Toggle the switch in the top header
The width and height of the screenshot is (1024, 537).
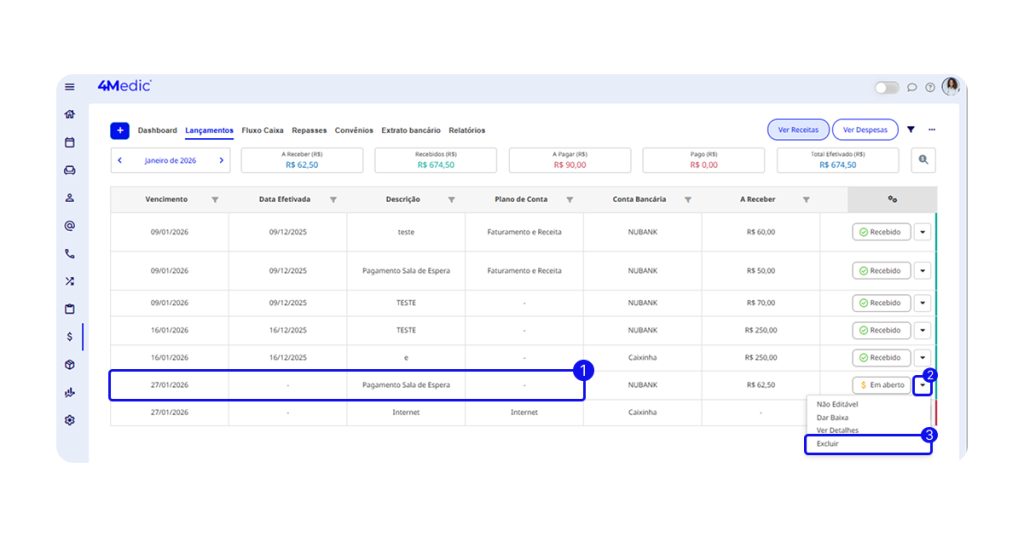point(887,87)
